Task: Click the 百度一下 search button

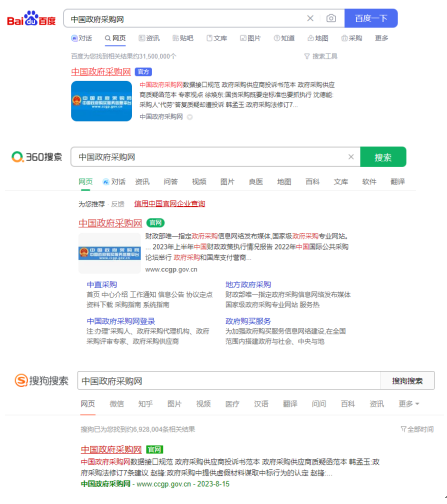Action: pos(371,18)
